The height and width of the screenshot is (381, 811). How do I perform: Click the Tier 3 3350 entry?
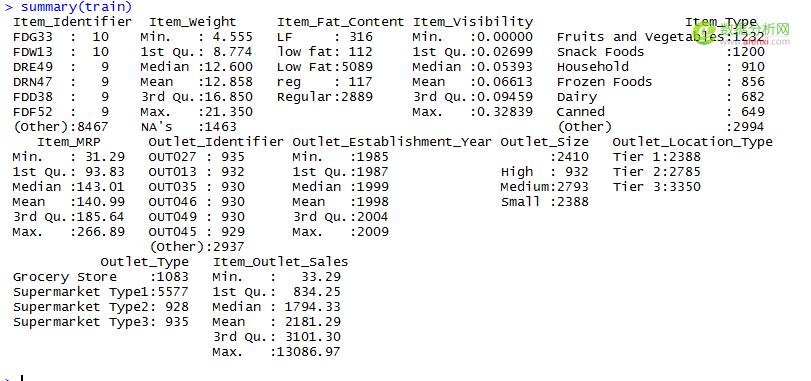[657, 187]
